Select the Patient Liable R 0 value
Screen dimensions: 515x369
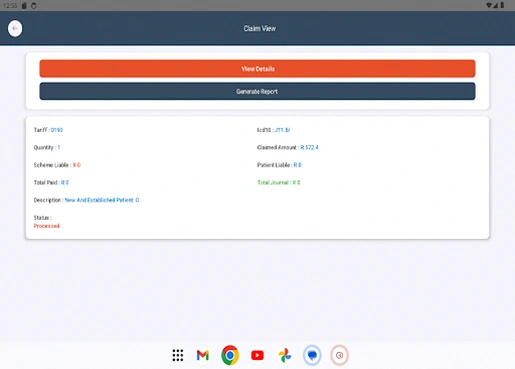(x=297, y=165)
